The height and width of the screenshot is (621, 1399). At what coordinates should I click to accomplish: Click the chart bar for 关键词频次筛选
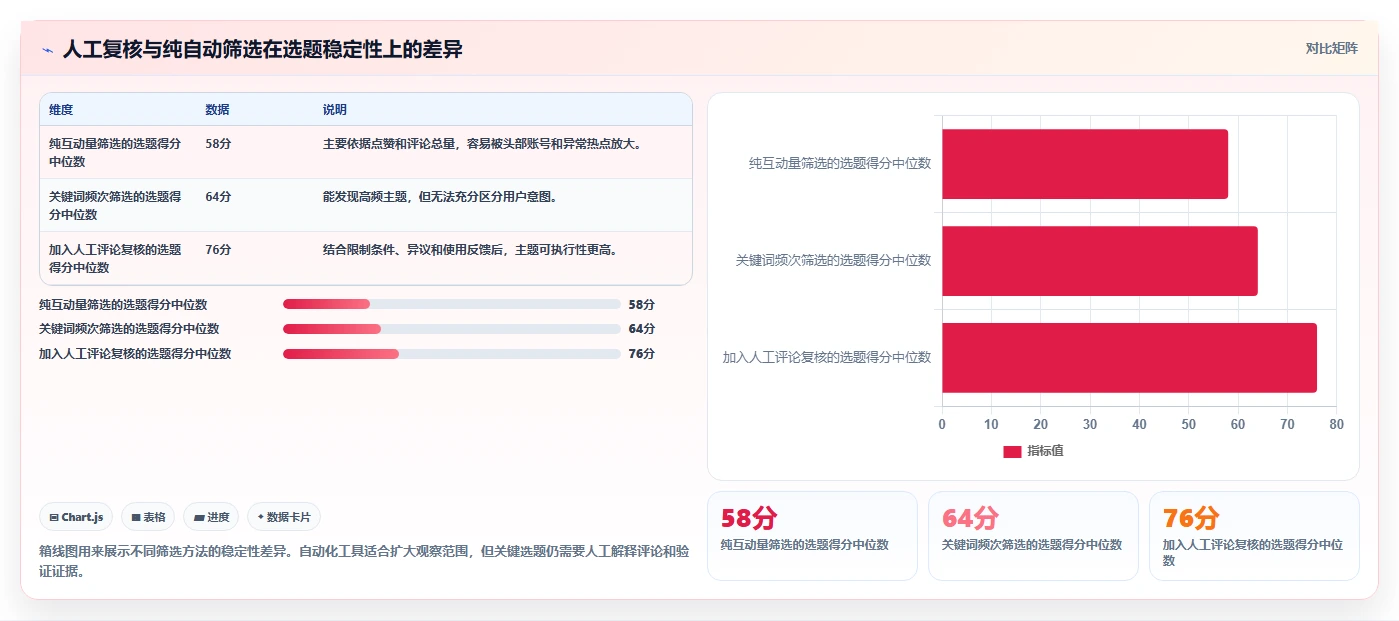(1100, 261)
